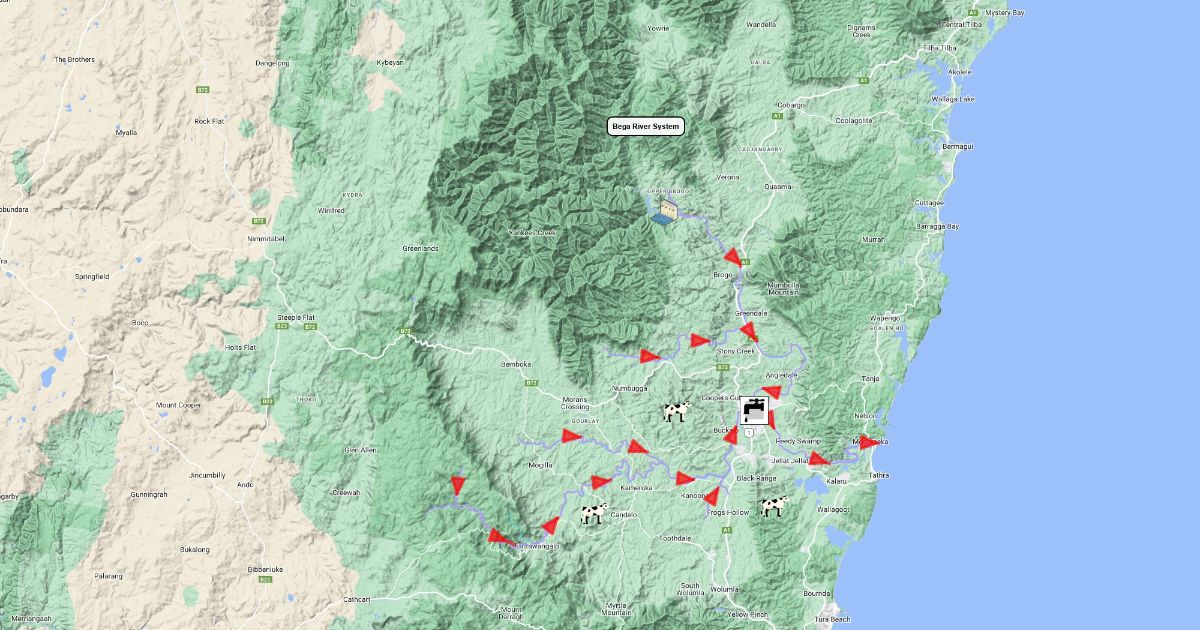Select the red arrow near Angledale
Screen dimensions: 1200x630
click(x=771, y=392)
